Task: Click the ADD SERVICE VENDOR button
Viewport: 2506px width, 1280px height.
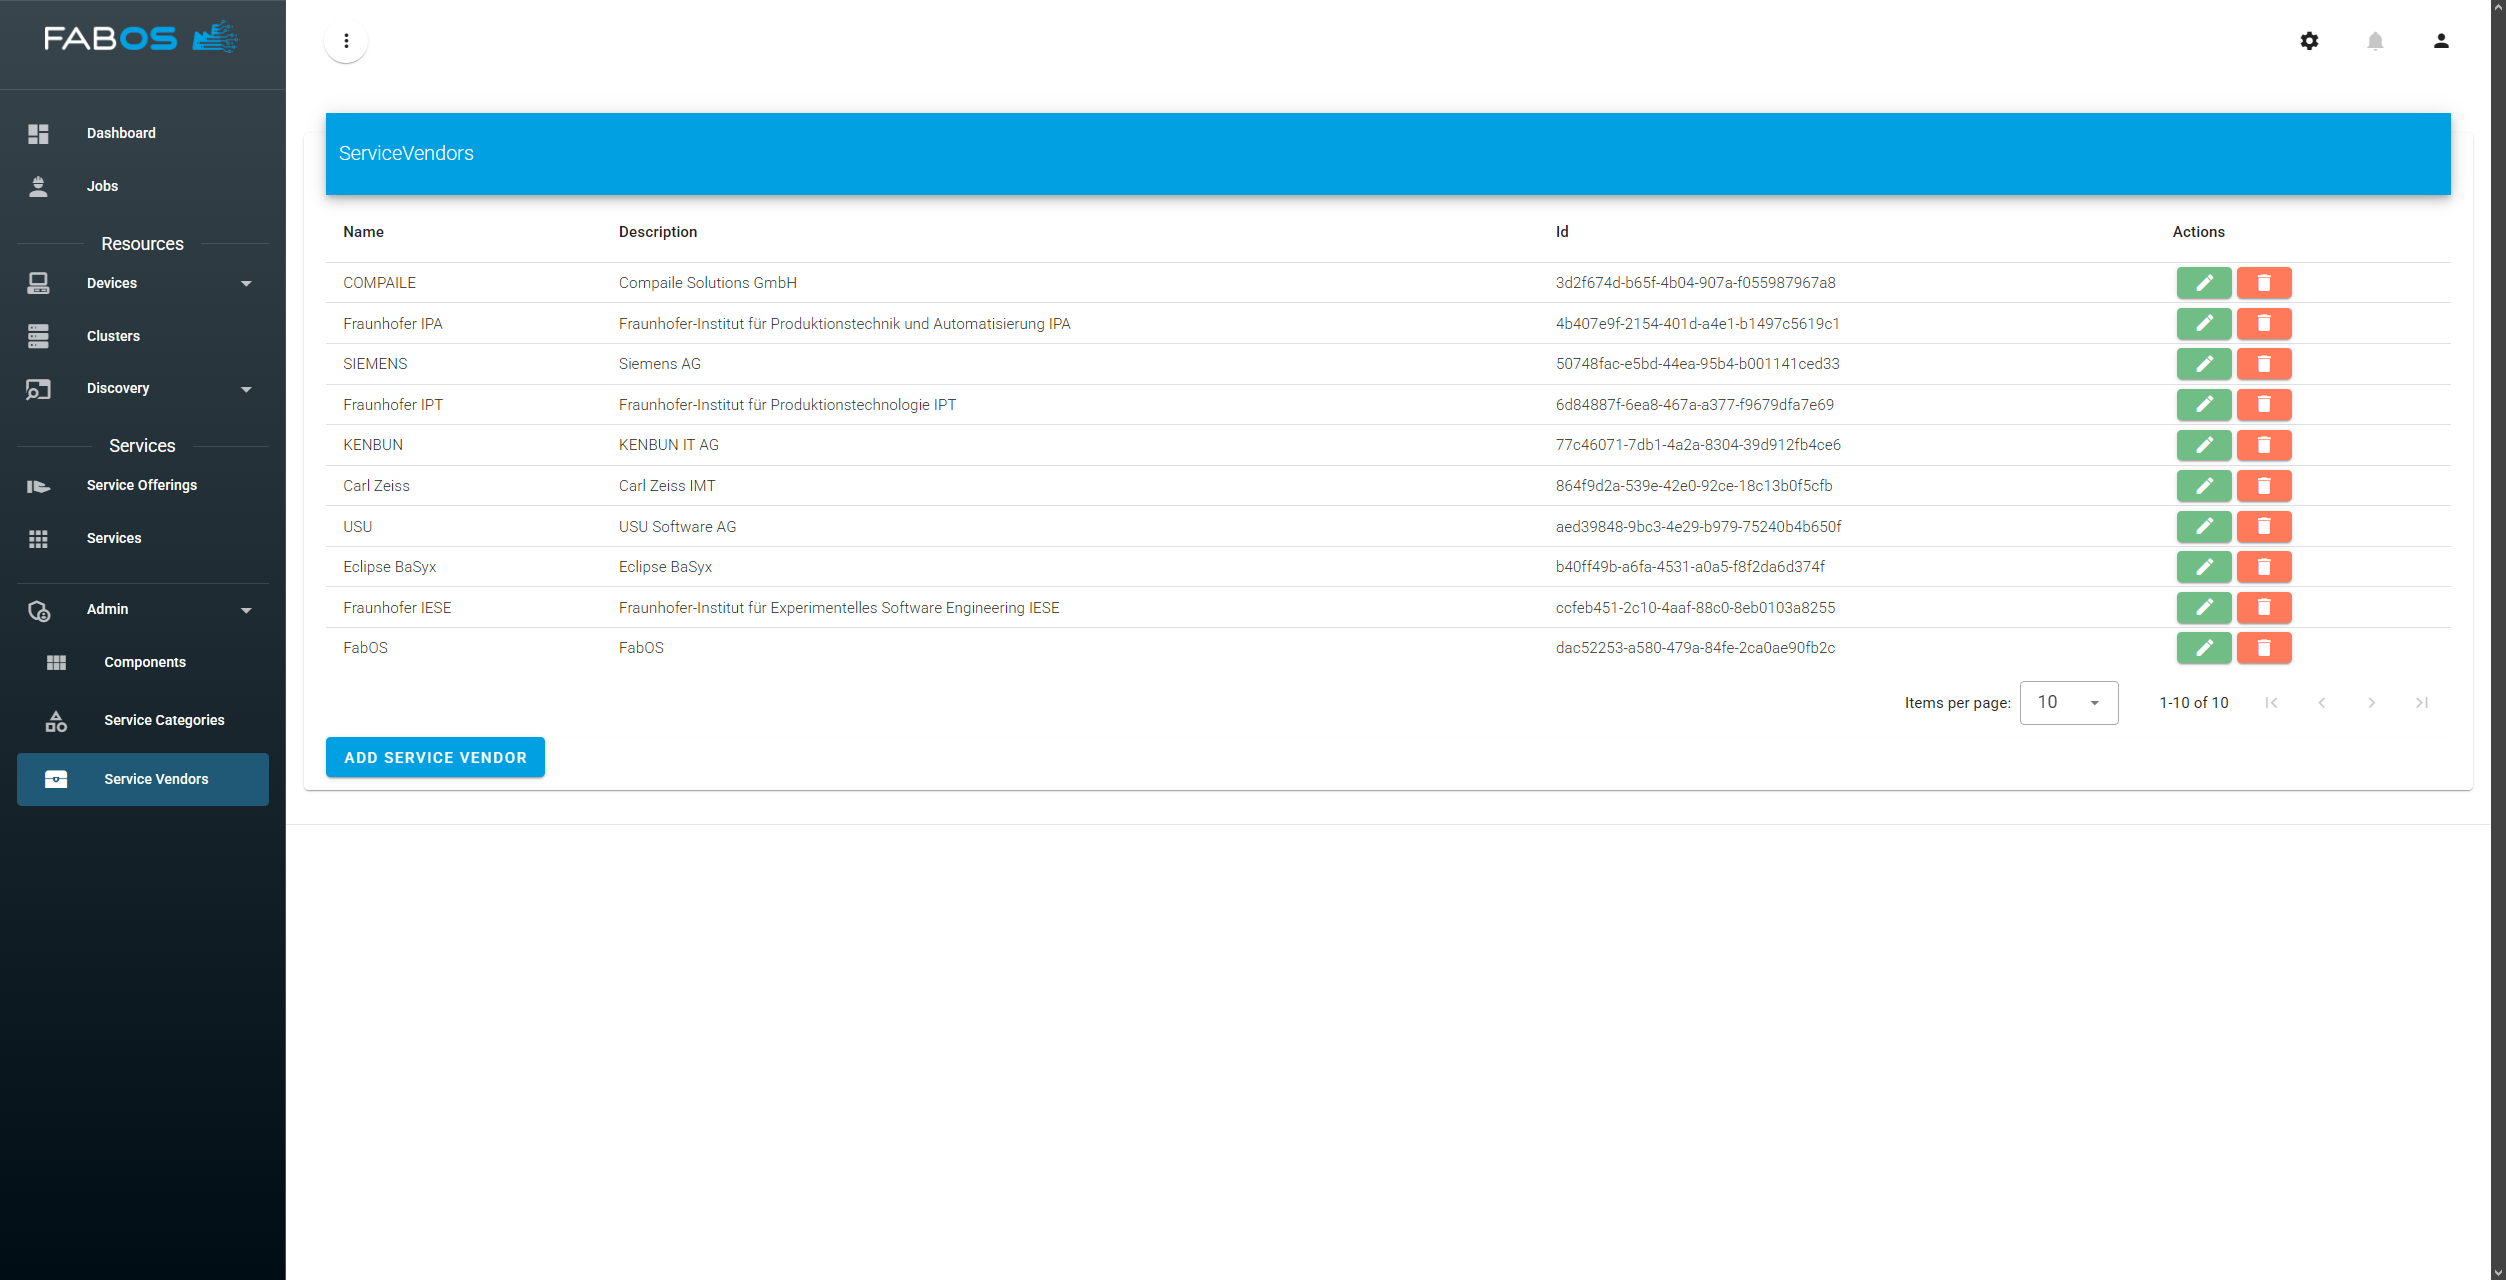Action: pyautogui.click(x=435, y=757)
